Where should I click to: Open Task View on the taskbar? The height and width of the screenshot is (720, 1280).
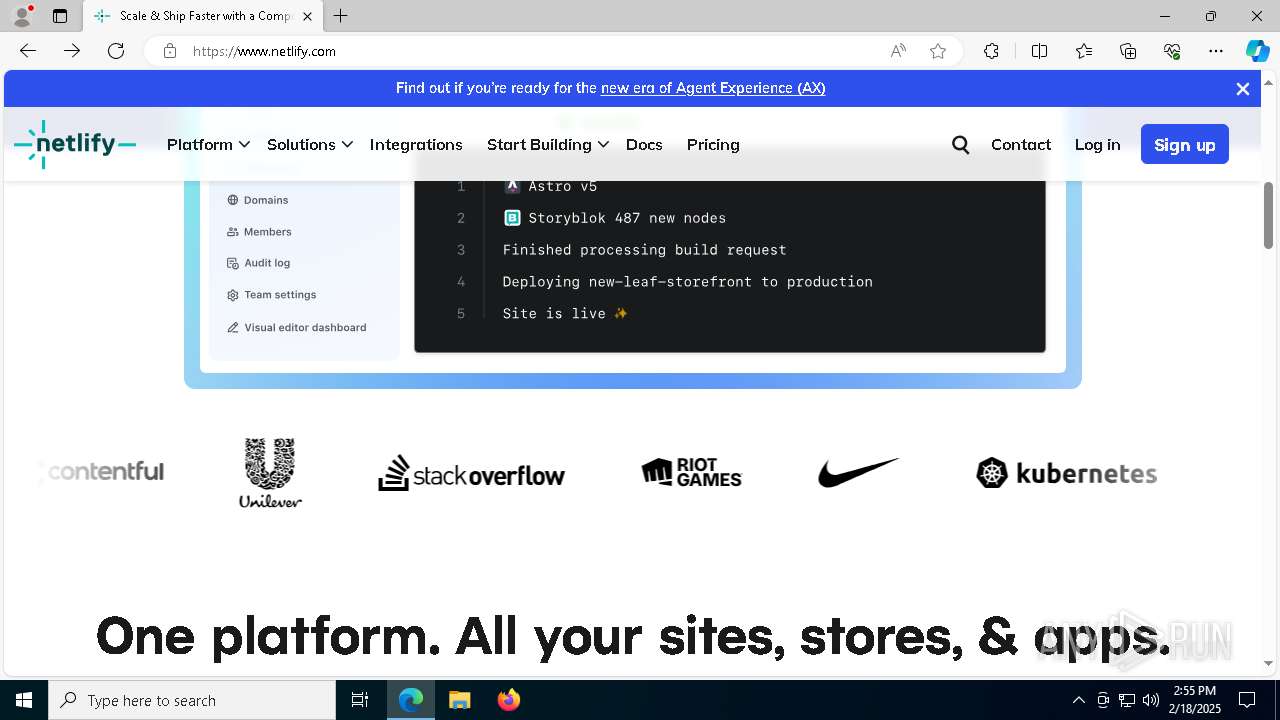point(360,700)
